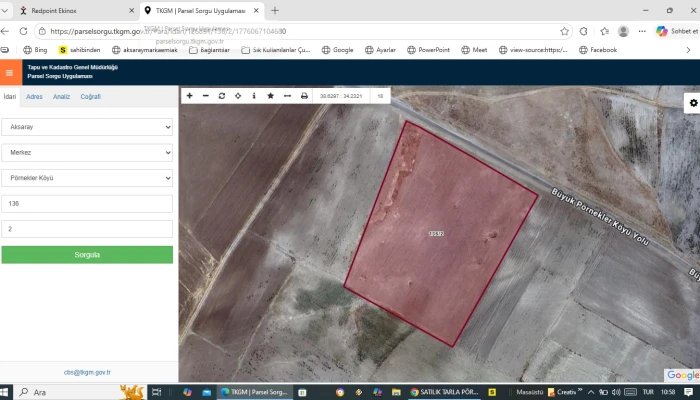Switch to the Analiz tab
The image size is (700, 400).
(x=61, y=97)
